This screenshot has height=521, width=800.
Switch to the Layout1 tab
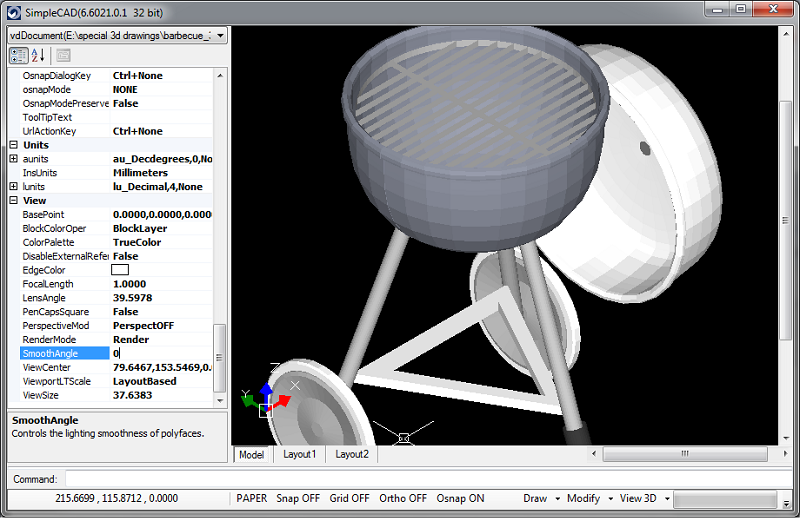pyautogui.click(x=299, y=454)
